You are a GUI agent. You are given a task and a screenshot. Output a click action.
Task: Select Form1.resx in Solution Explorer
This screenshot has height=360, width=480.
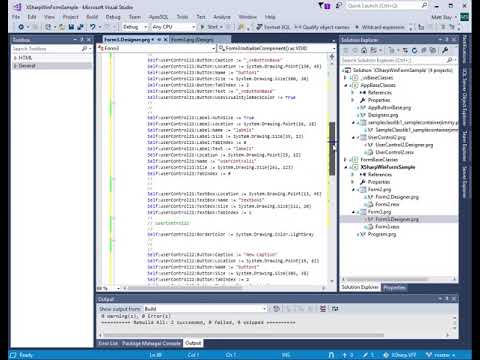click(387, 227)
